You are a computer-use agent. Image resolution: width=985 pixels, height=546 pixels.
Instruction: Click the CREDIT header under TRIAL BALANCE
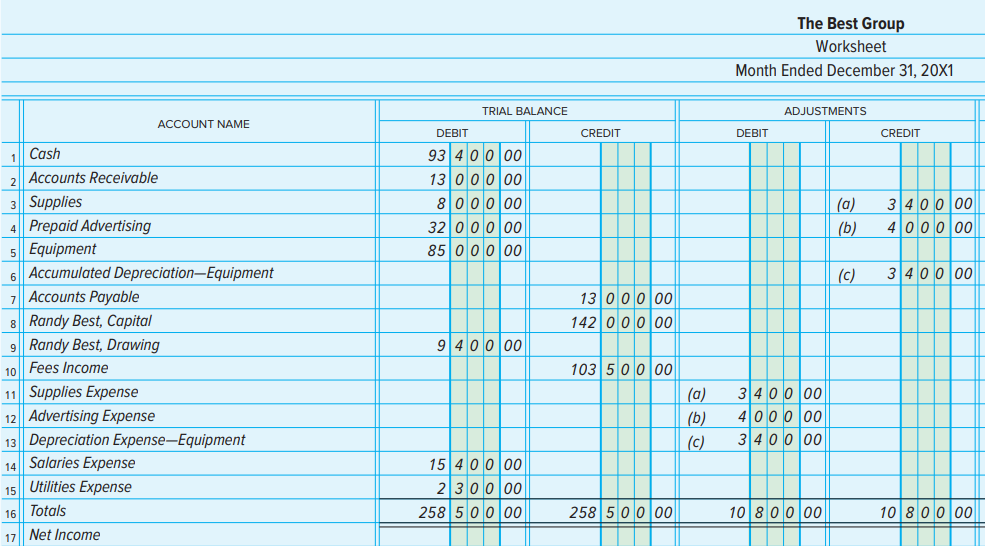click(x=600, y=133)
